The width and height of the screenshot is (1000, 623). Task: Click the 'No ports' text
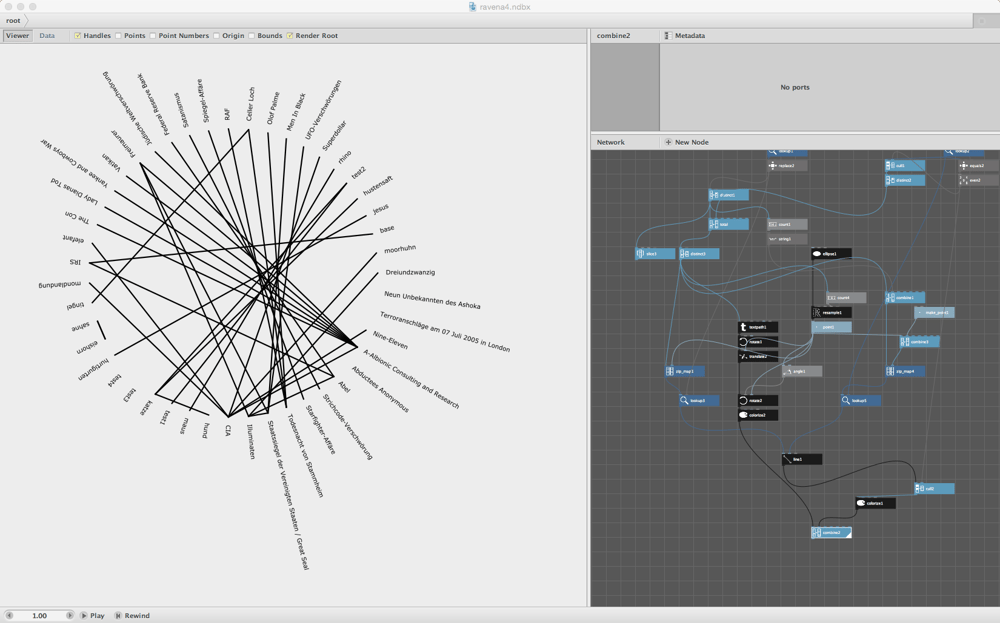click(x=795, y=87)
